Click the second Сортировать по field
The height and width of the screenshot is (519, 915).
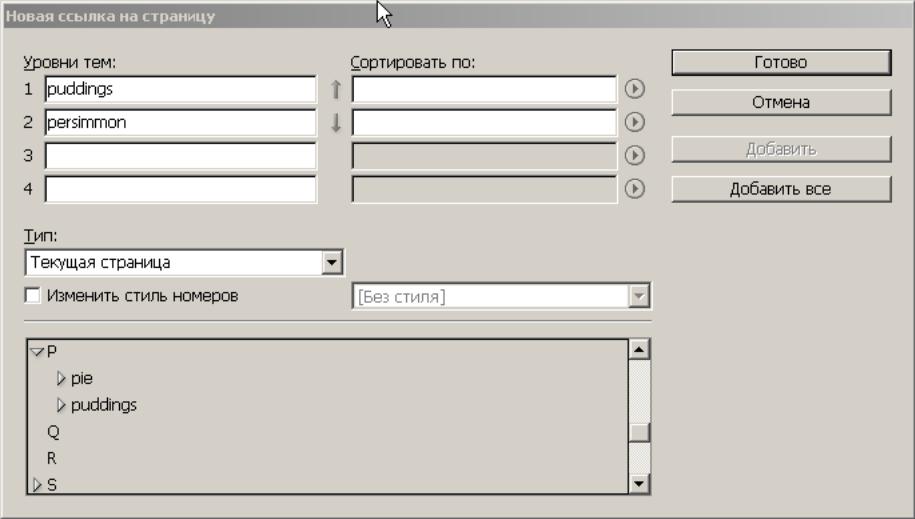(x=484, y=123)
